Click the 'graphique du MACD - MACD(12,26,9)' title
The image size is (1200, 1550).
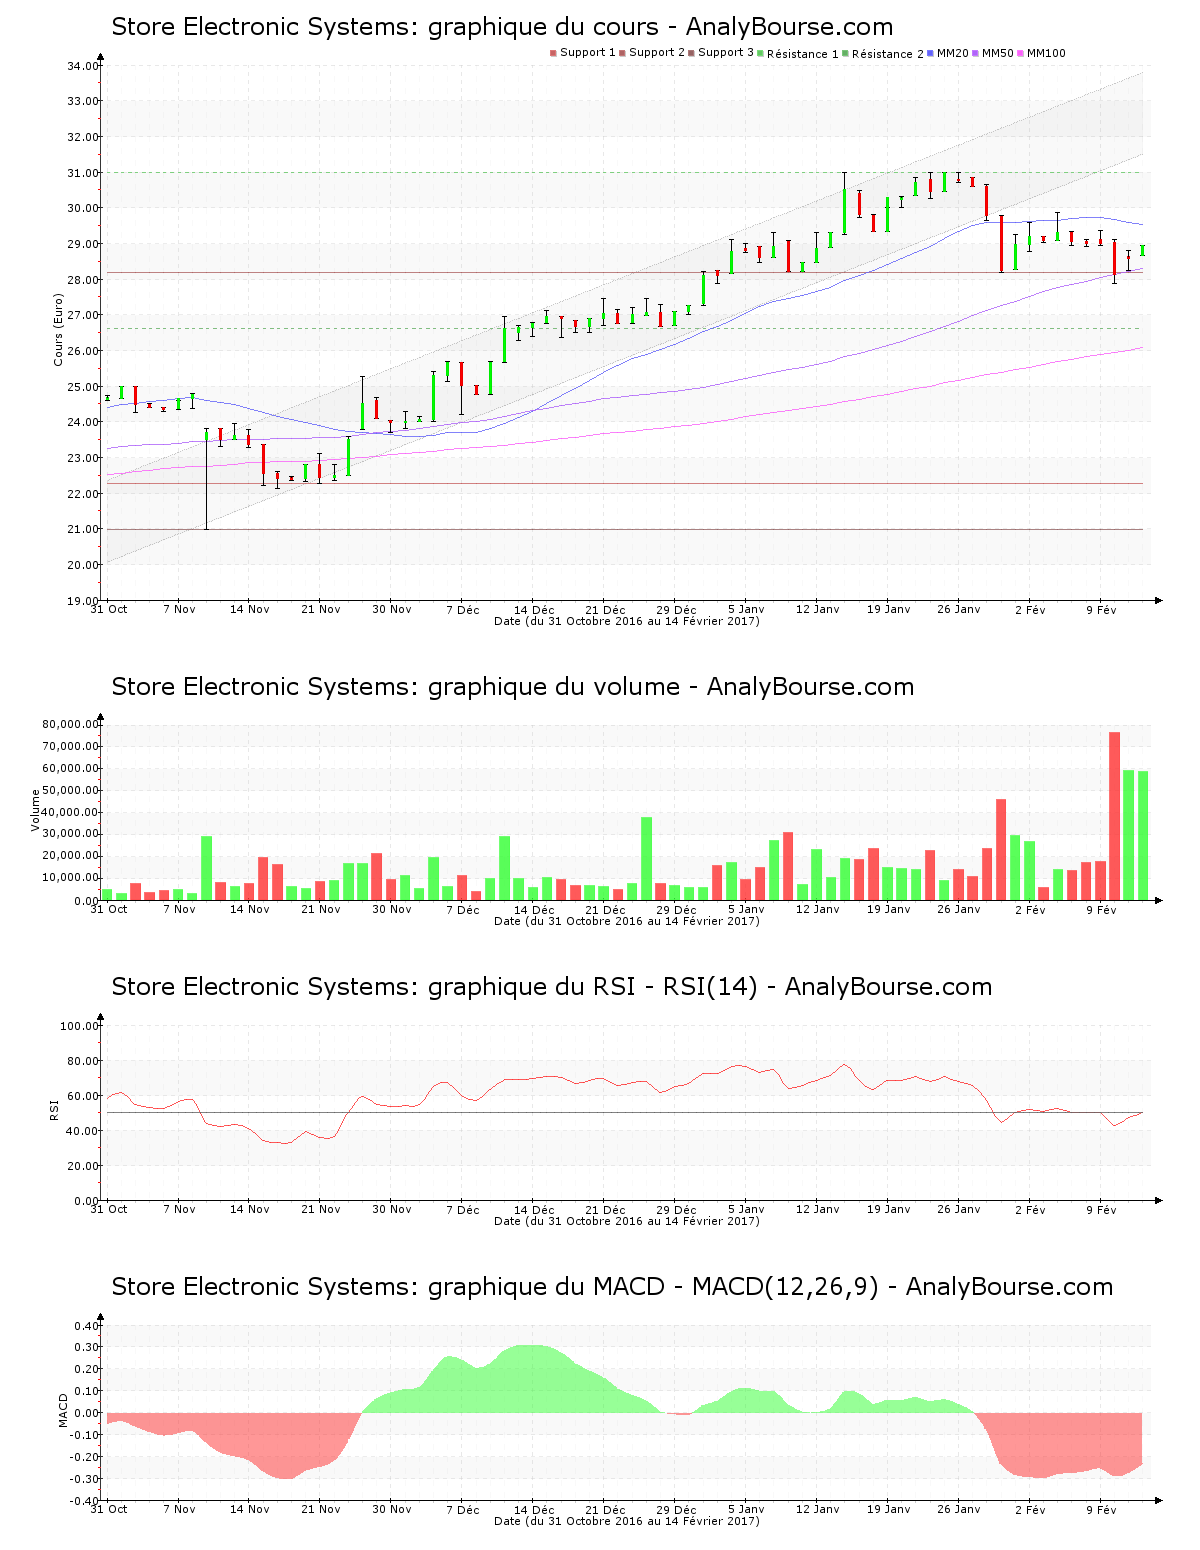coord(612,1287)
